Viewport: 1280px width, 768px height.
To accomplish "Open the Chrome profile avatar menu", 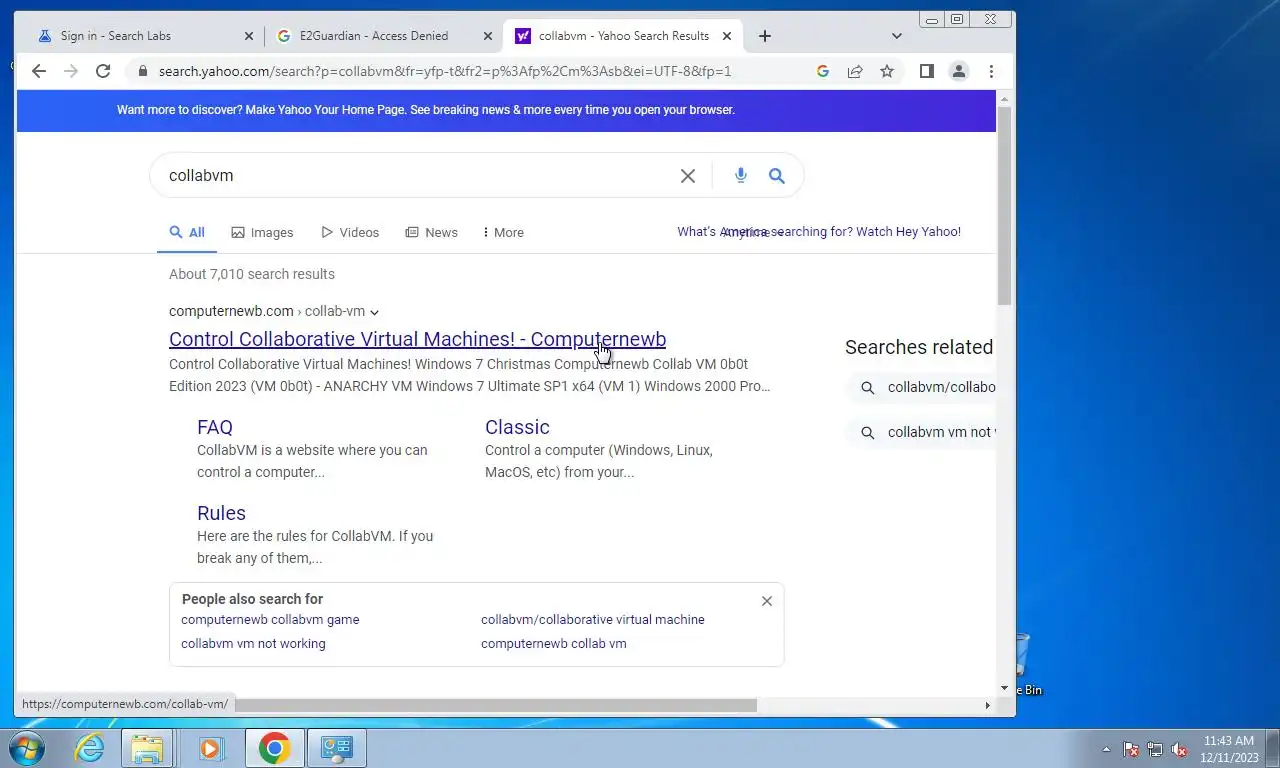I will click(959, 71).
